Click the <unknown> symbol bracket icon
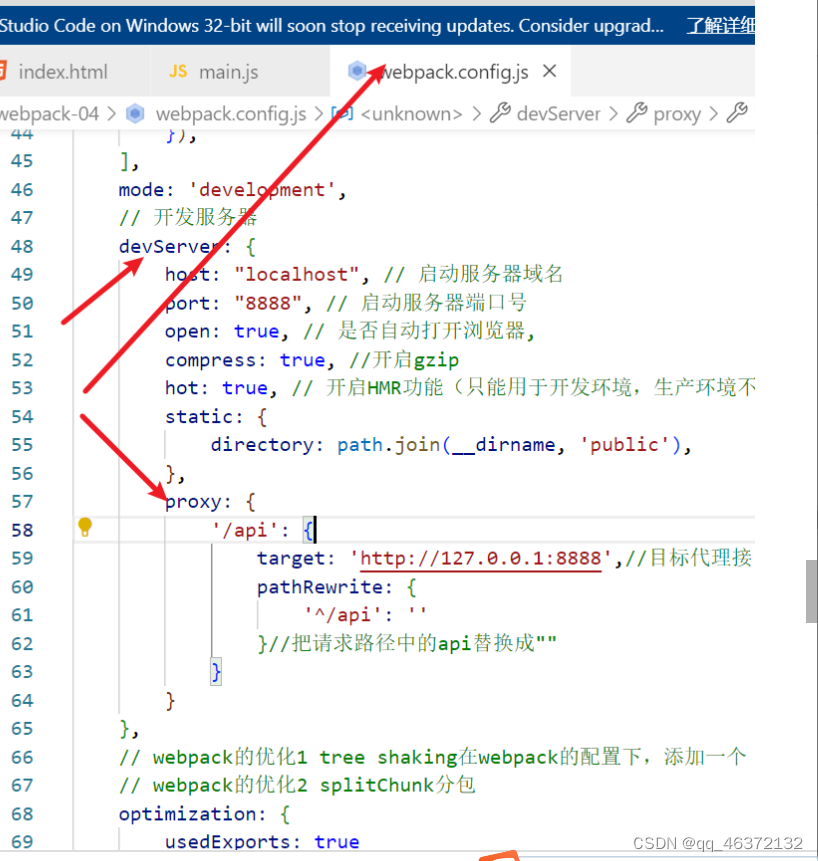818x861 pixels. click(342, 113)
